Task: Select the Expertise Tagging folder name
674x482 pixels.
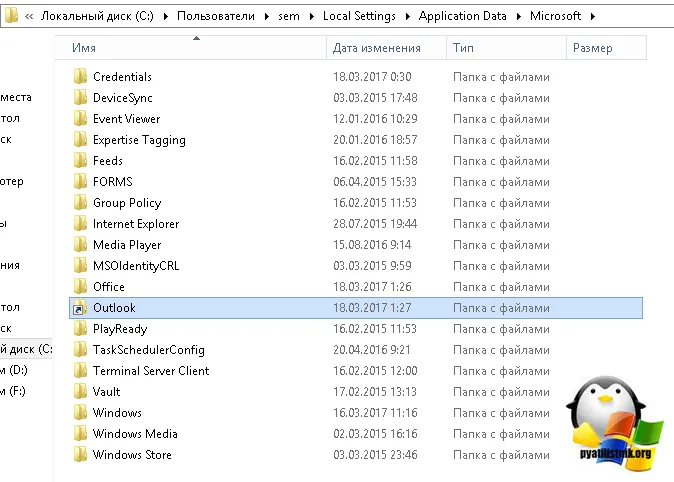Action: coord(139,140)
